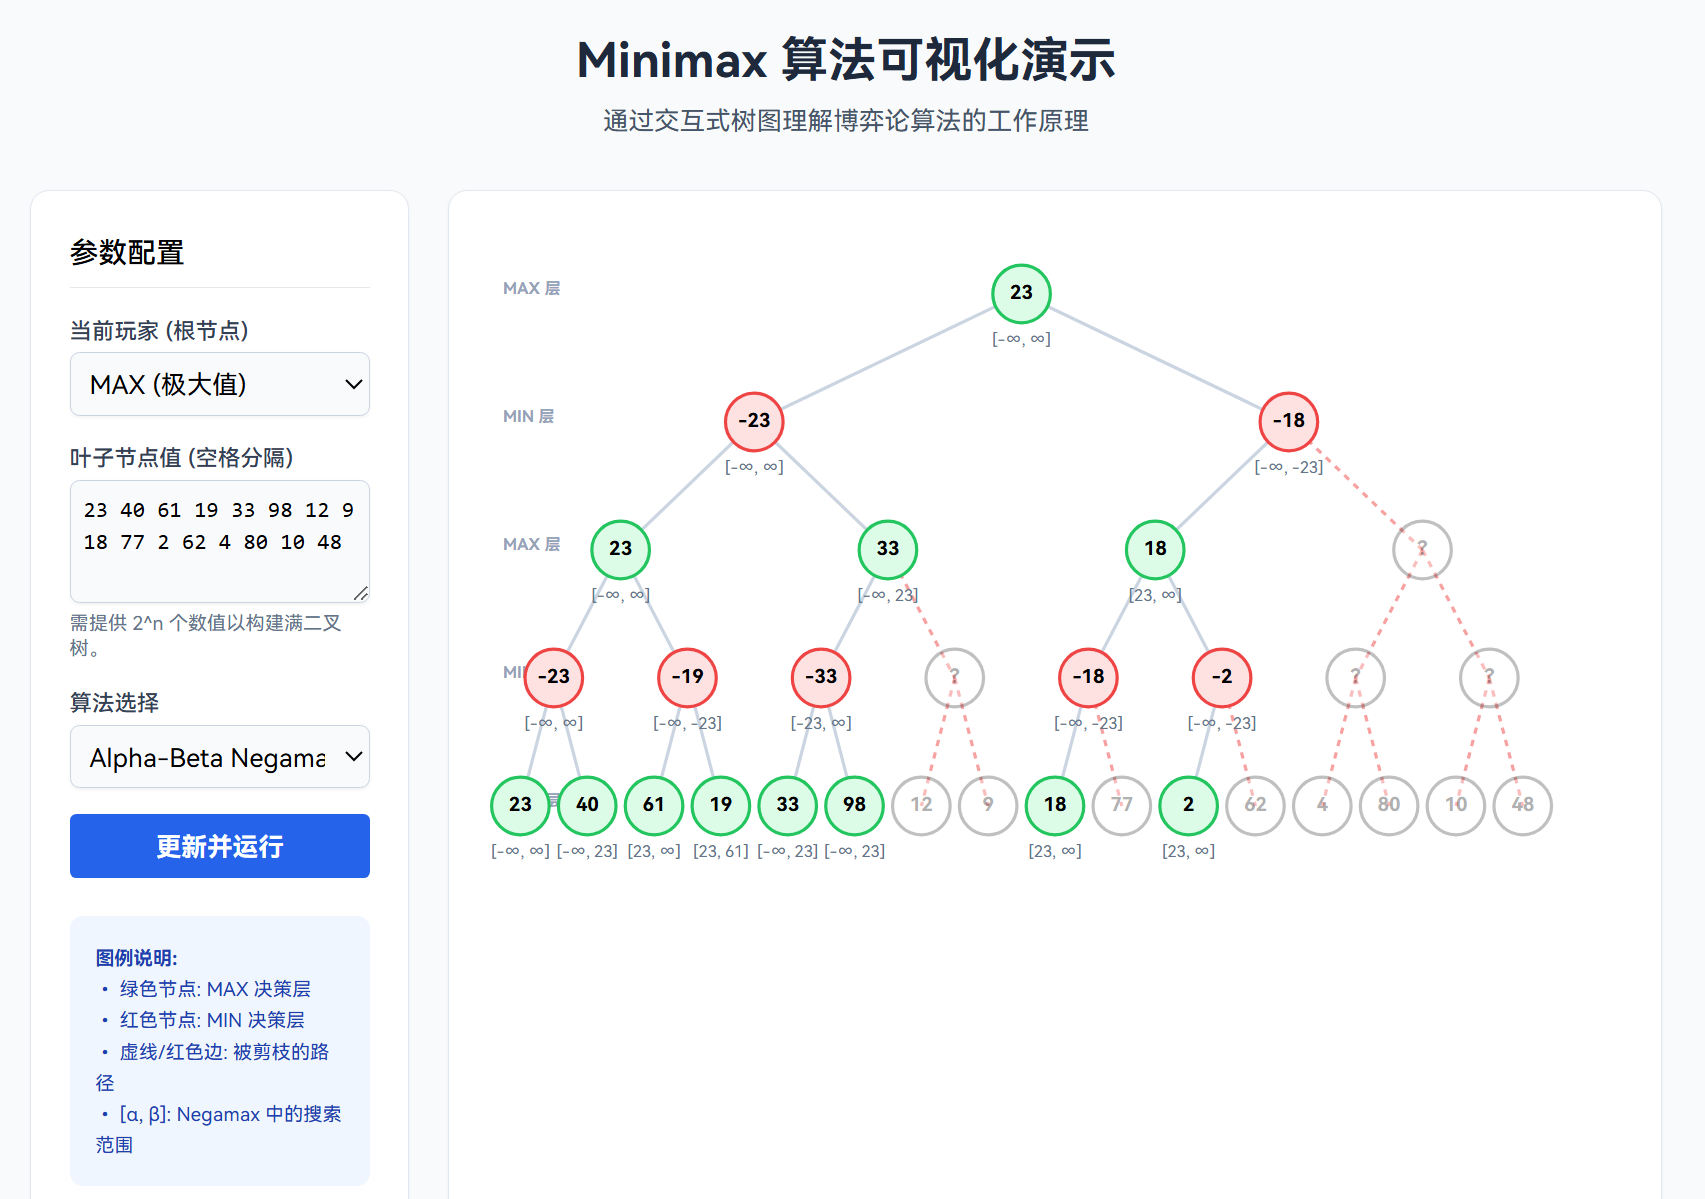Click the red MIN node -19
The width and height of the screenshot is (1705, 1199).
pyautogui.click(x=687, y=677)
